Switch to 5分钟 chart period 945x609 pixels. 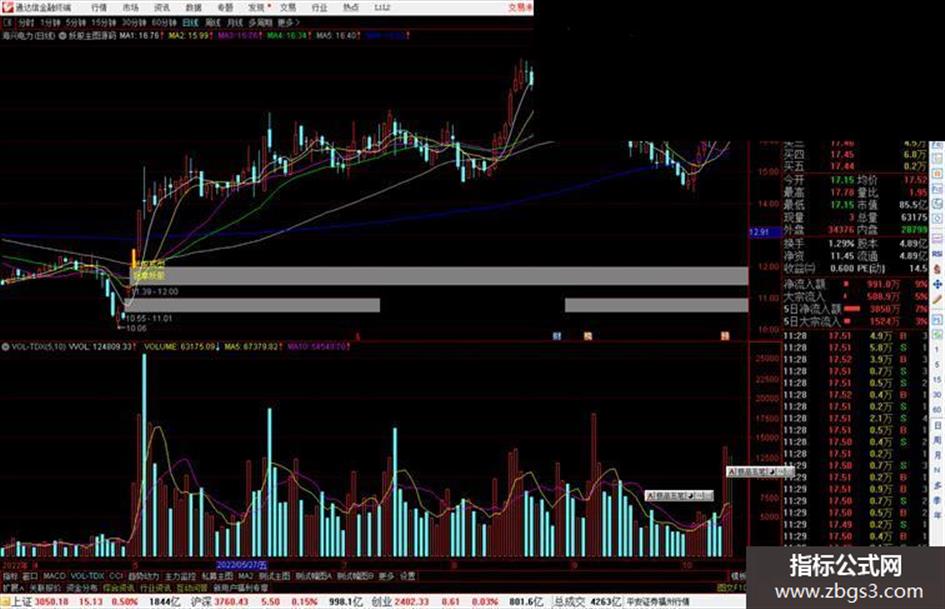(x=76, y=22)
